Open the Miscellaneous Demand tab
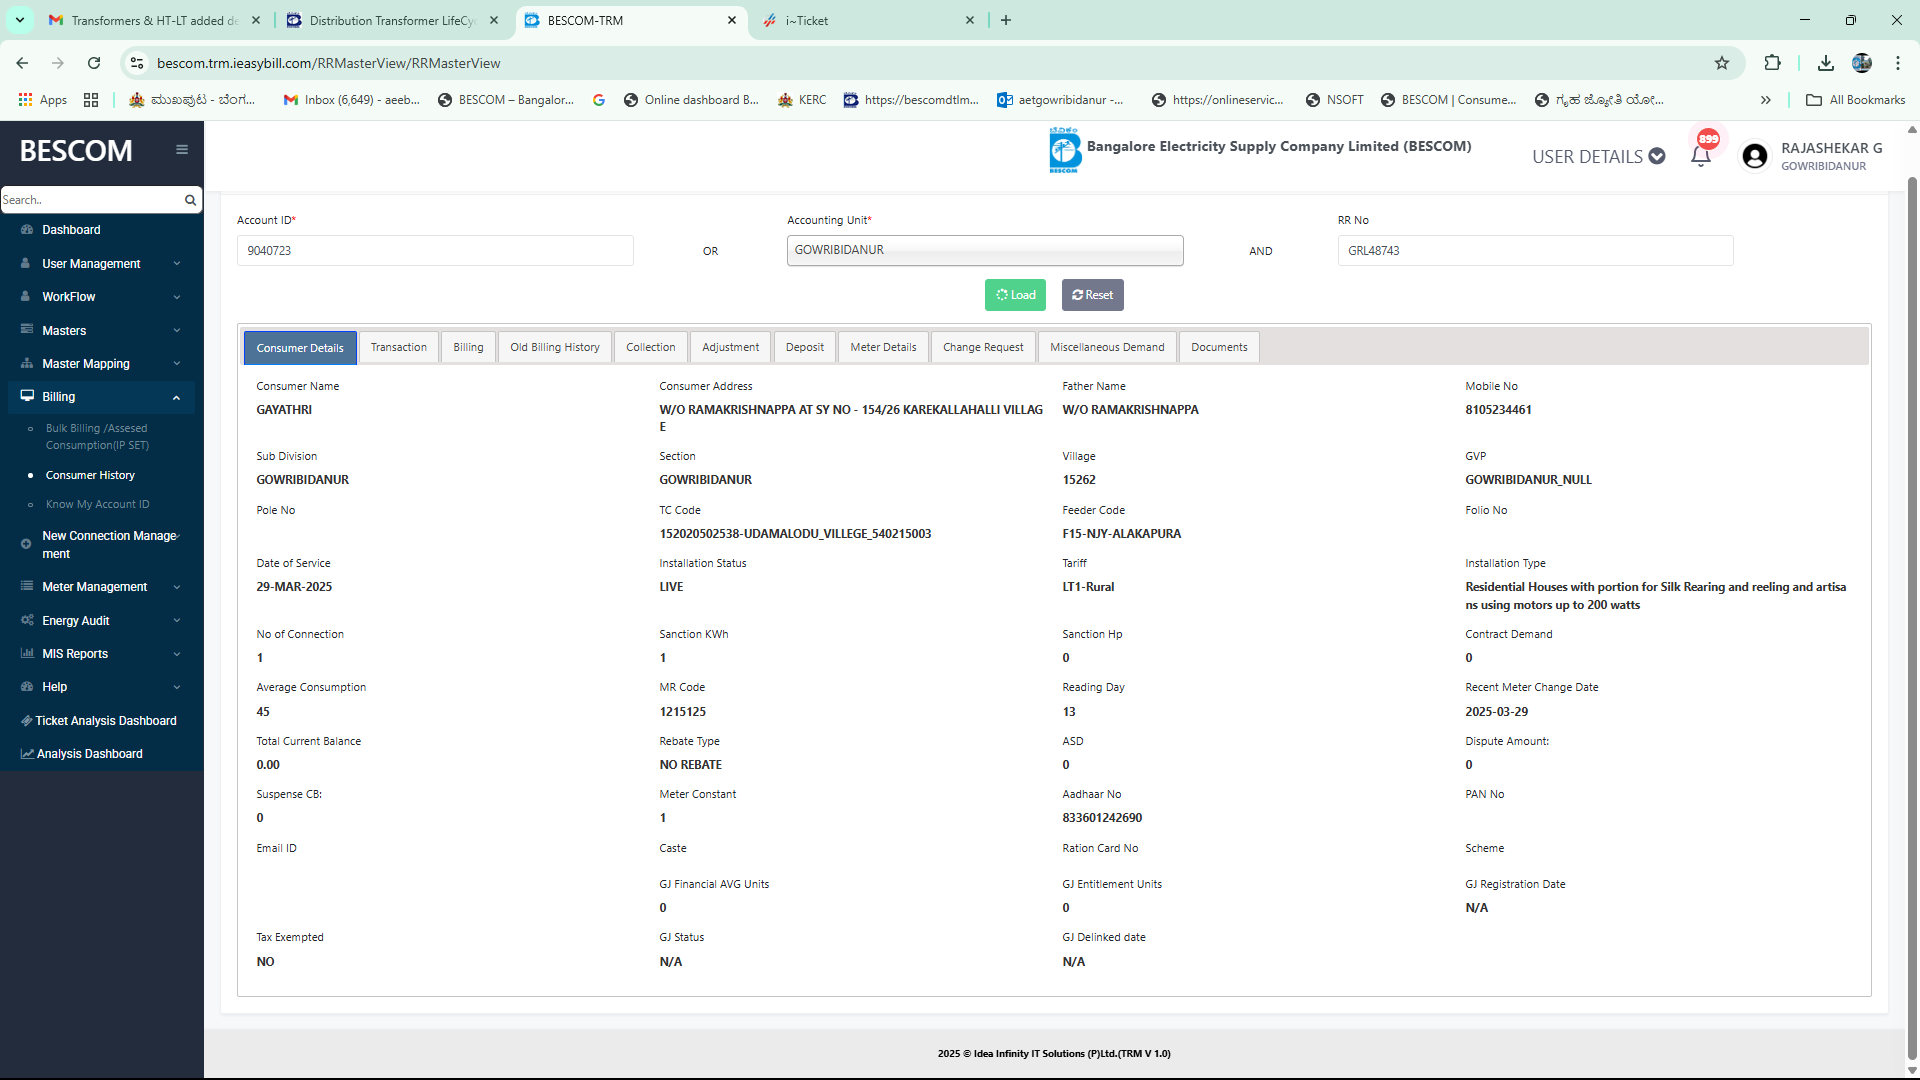This screenshot has width=1920, height=1080. pyautogui.click(x=1107, y=348)
